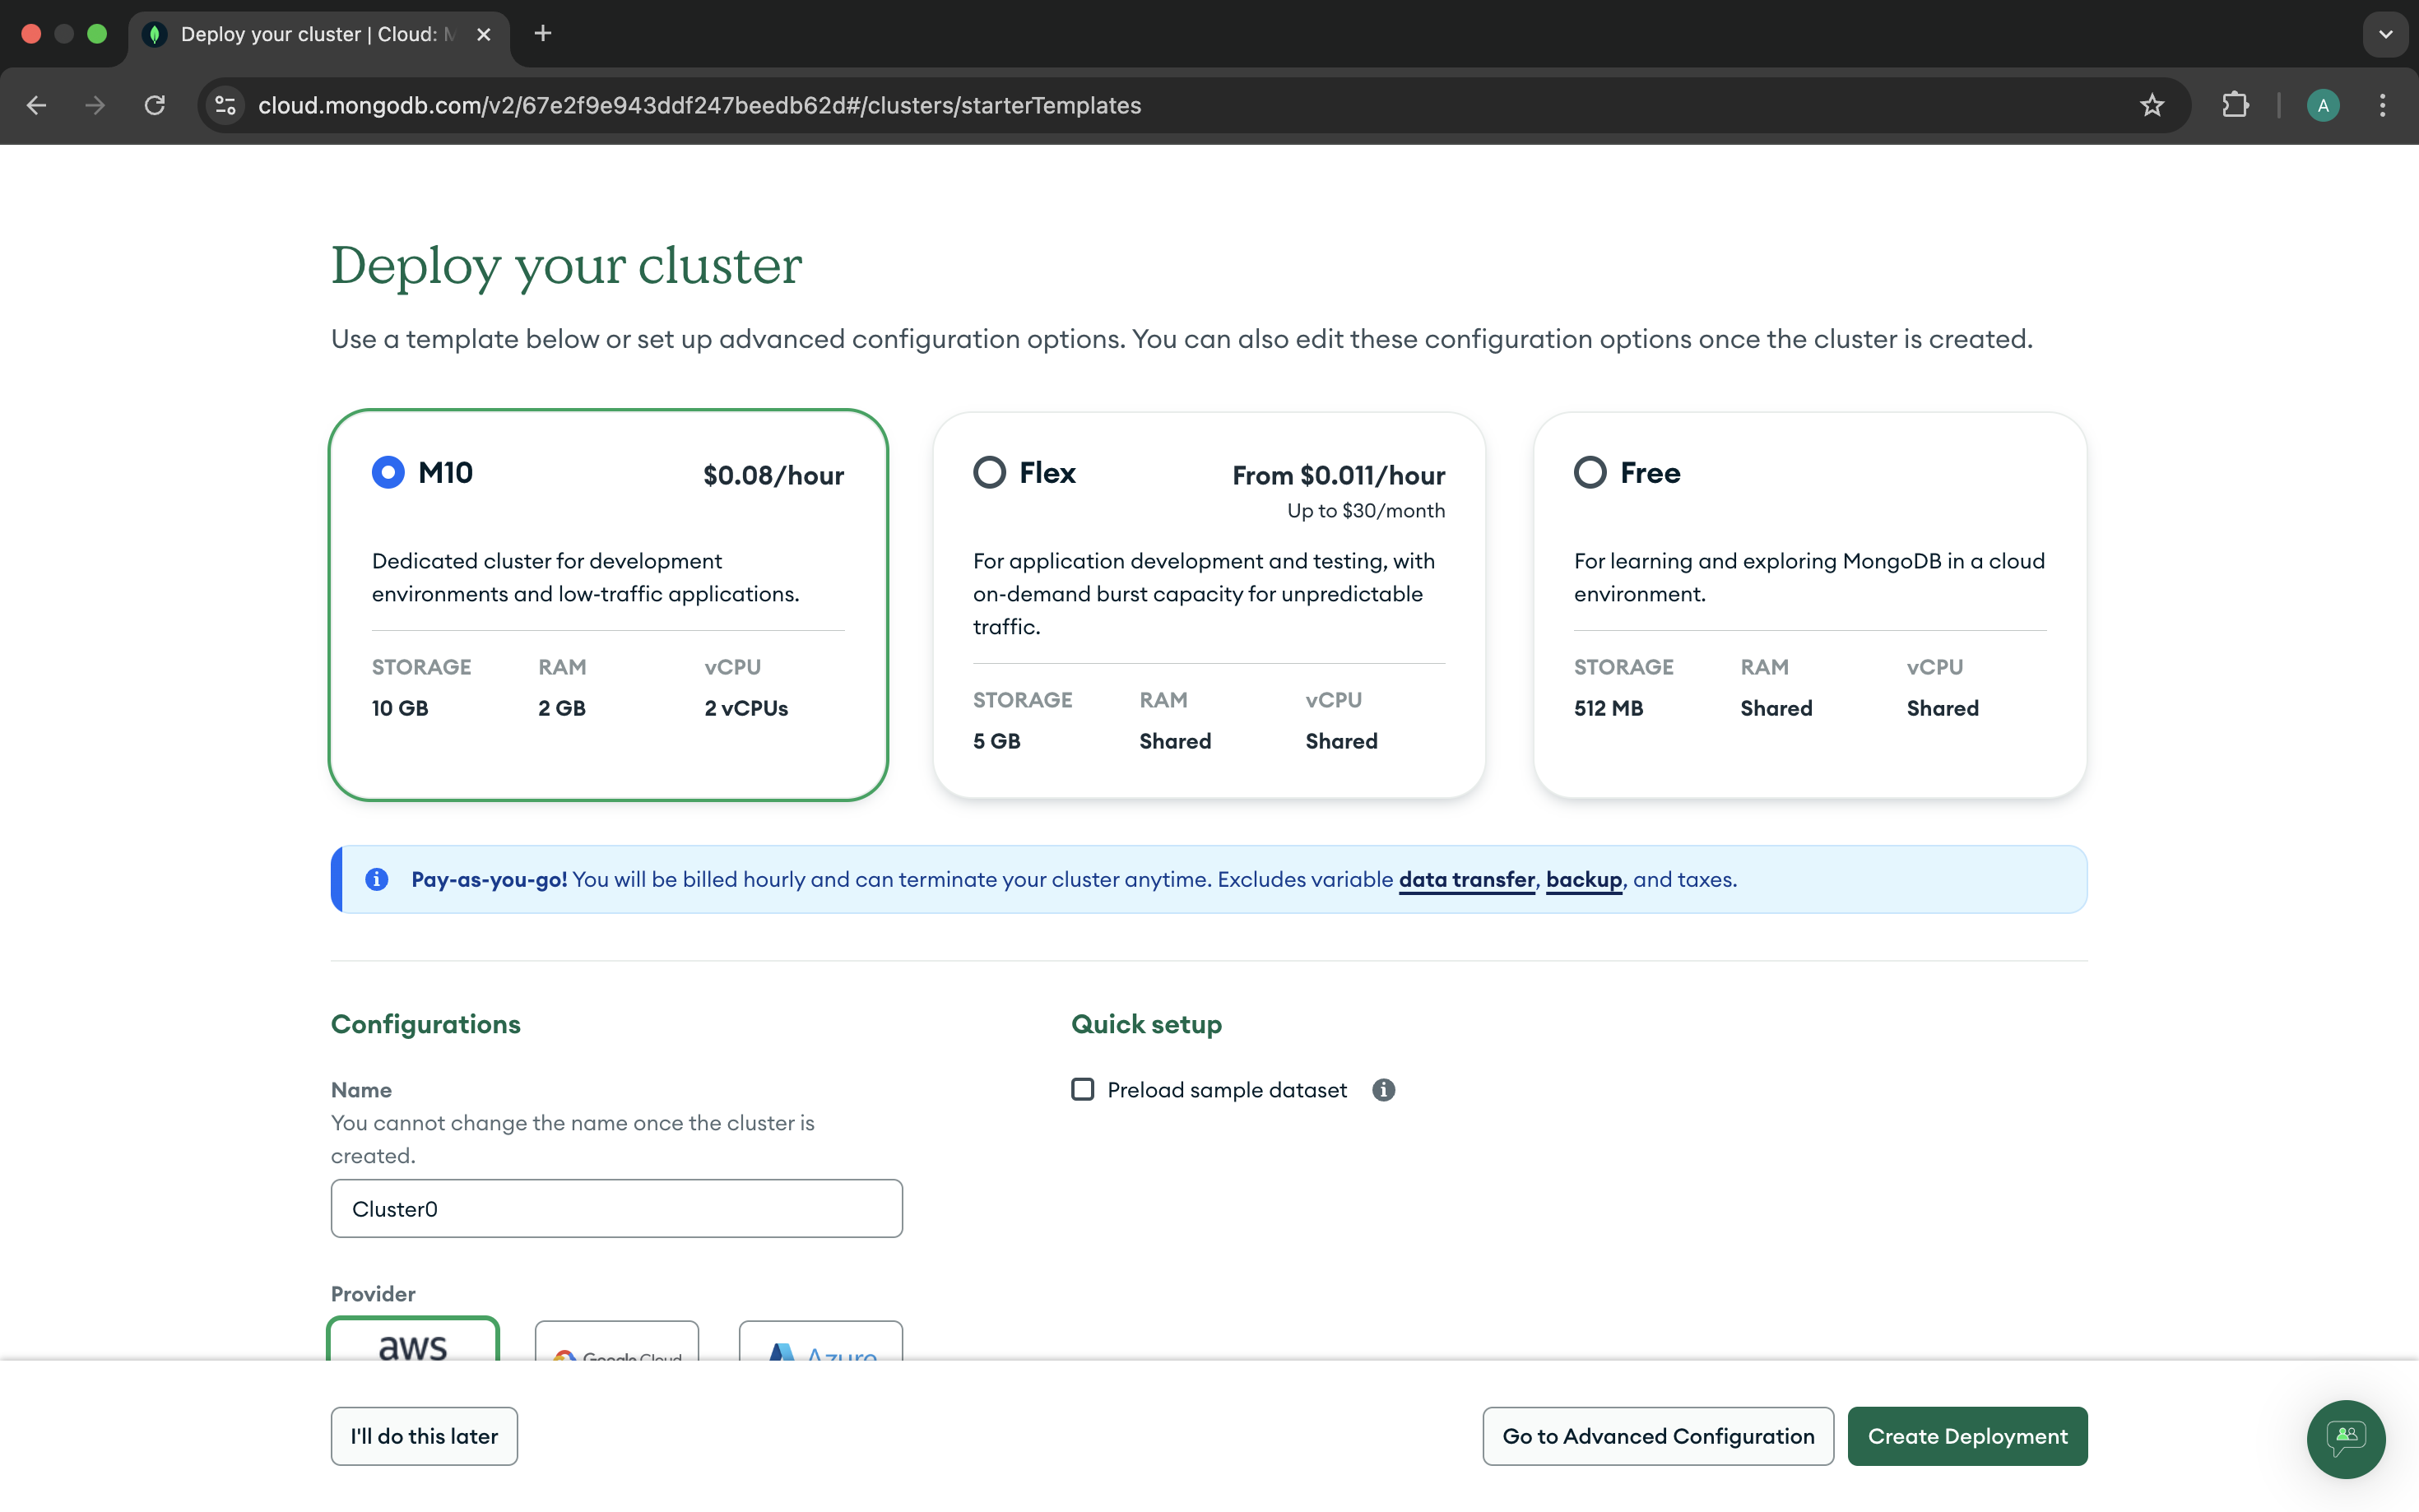This screenshot has width=2419, height=1512.
Task: Open Chrome profile avatar A
Action: click(x=2322, y=105)
